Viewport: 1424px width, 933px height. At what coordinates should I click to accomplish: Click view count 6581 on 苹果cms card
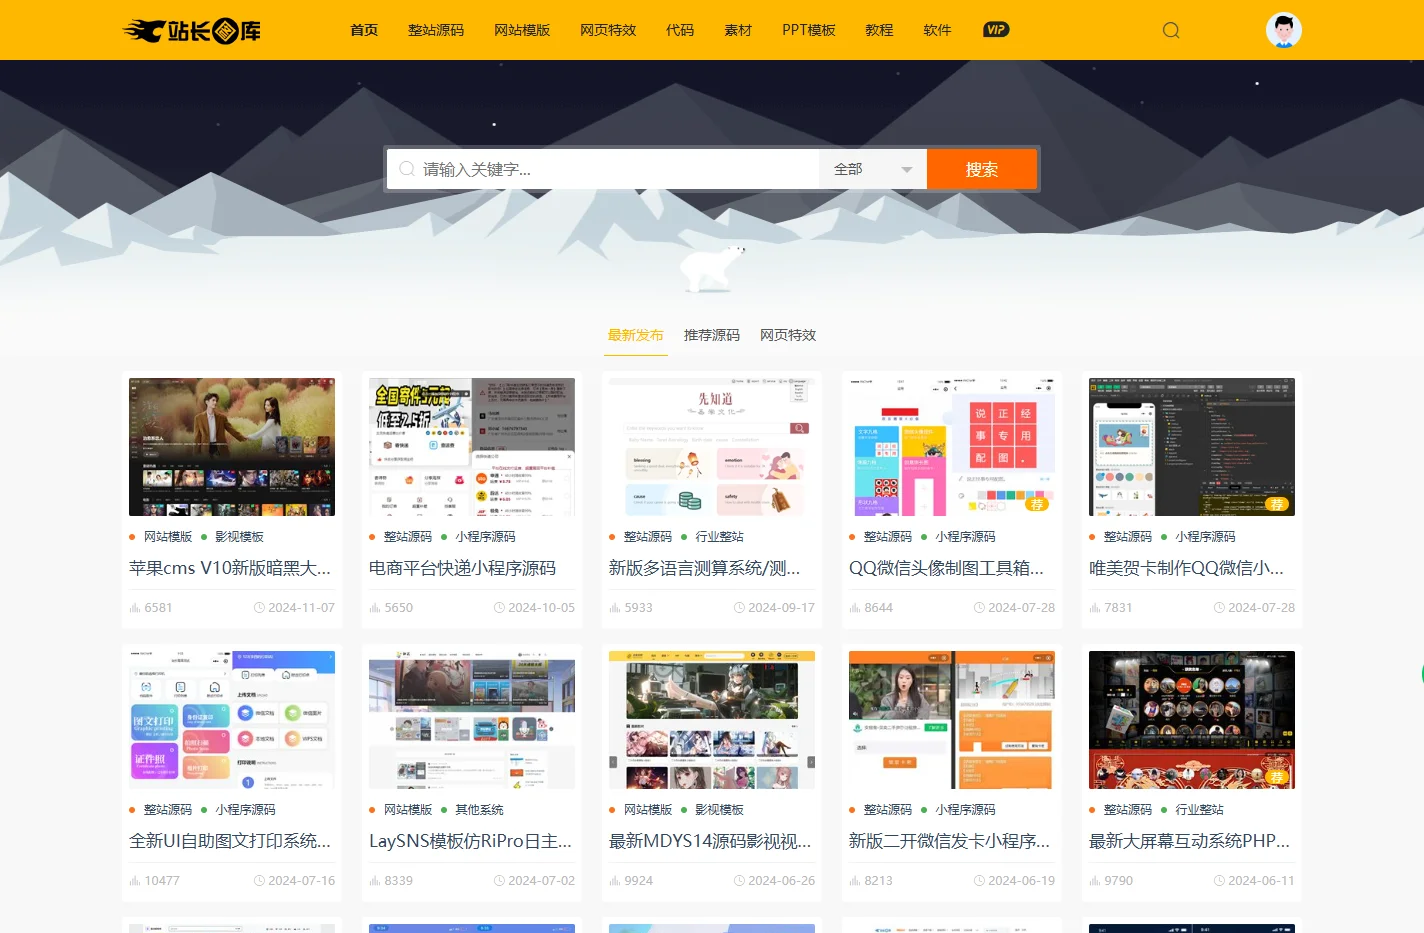coord(151,608)
